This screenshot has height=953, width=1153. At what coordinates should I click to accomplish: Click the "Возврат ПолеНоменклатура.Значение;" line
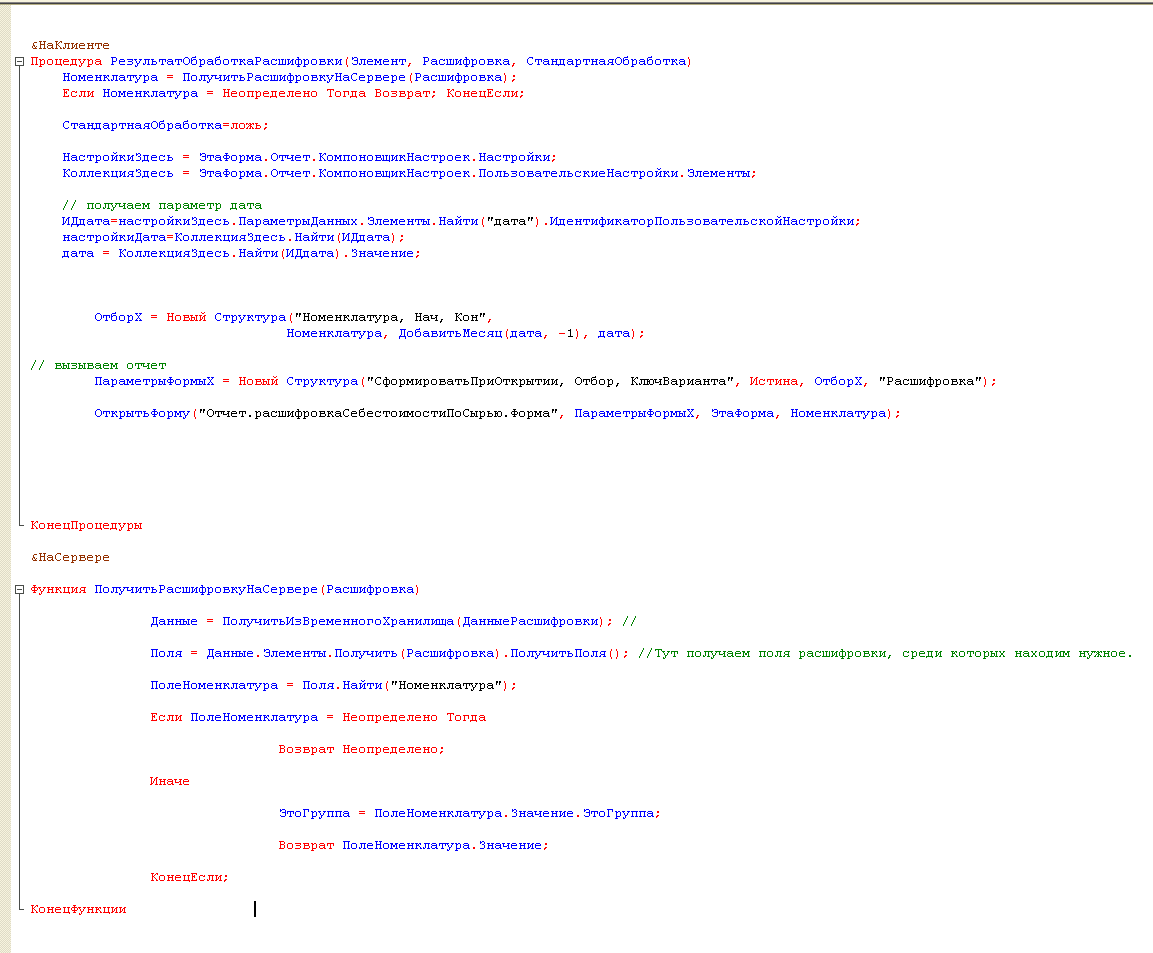pos(413,845)
